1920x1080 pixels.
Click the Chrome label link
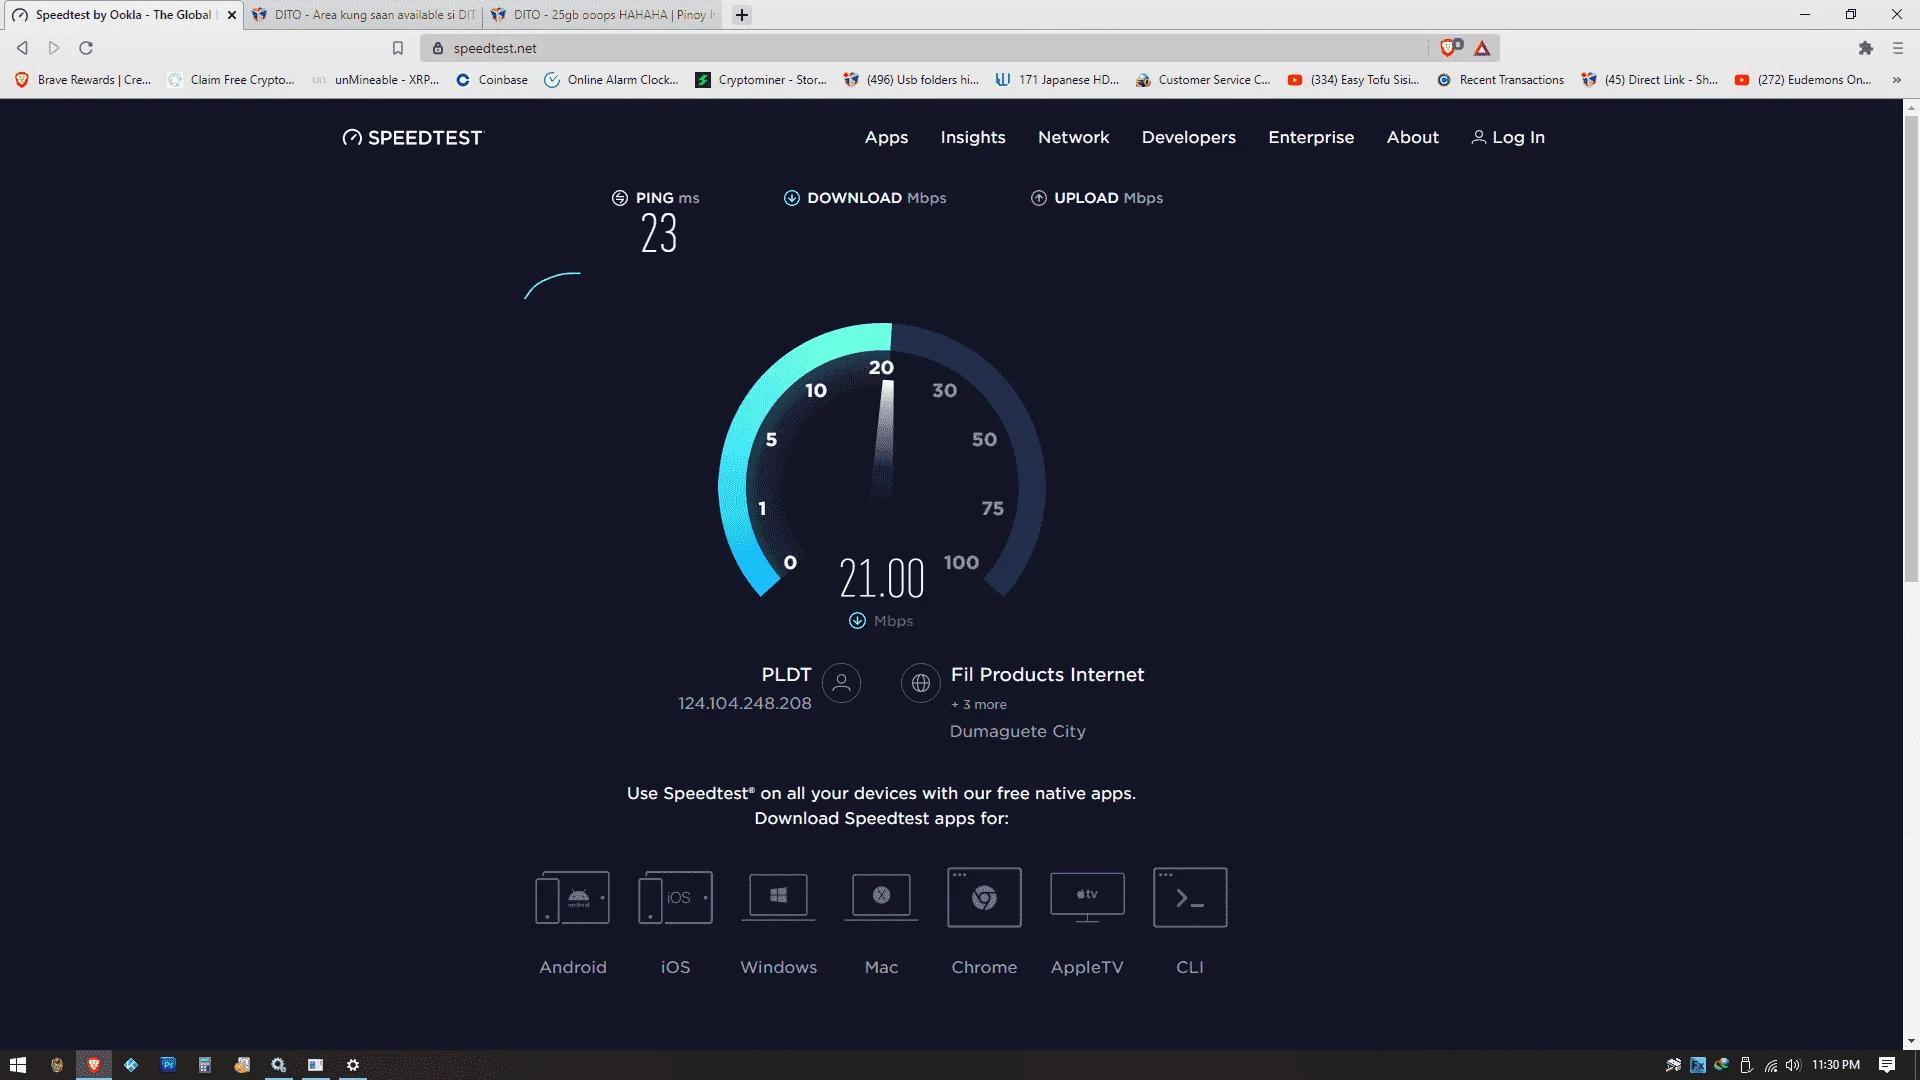984,967
